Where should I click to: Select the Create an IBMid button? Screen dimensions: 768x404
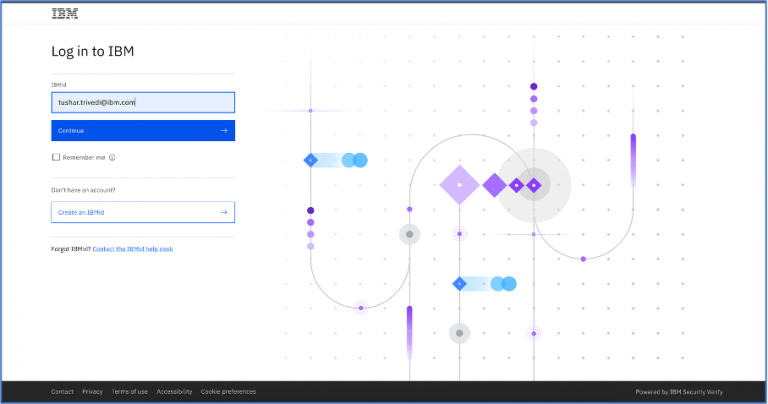(142, 212)
